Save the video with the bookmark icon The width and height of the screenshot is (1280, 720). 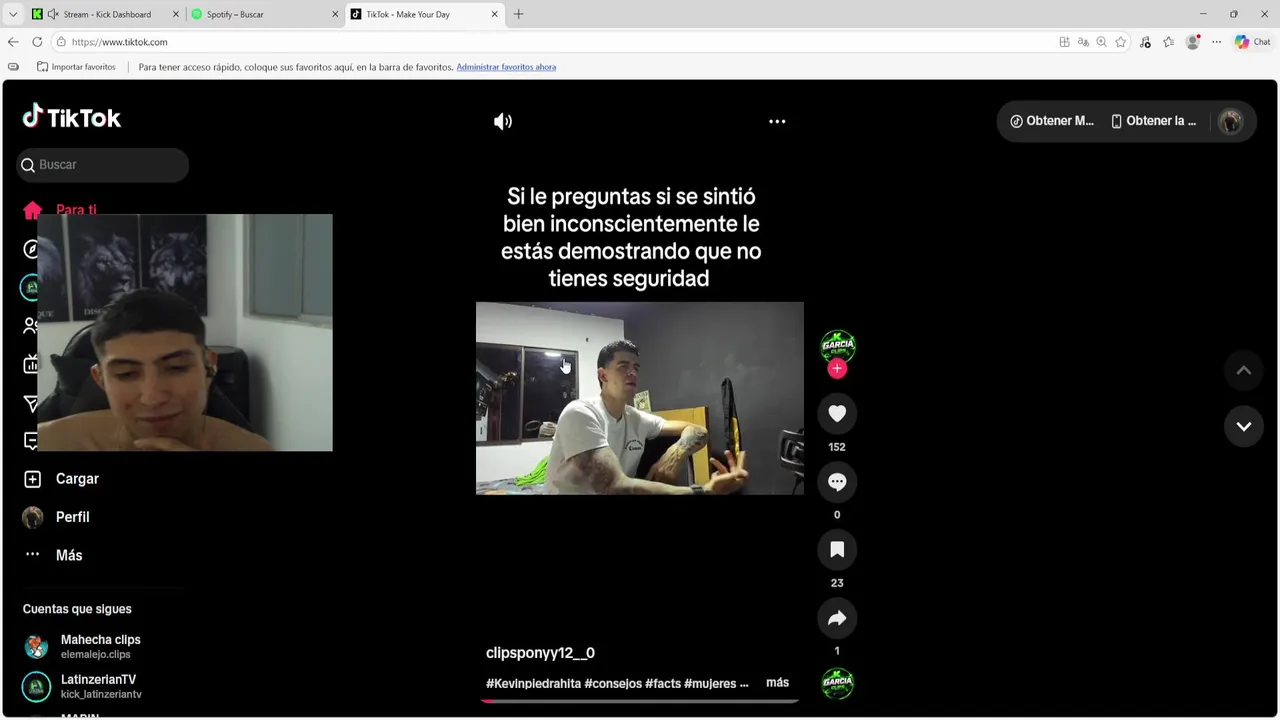(837, 550)
